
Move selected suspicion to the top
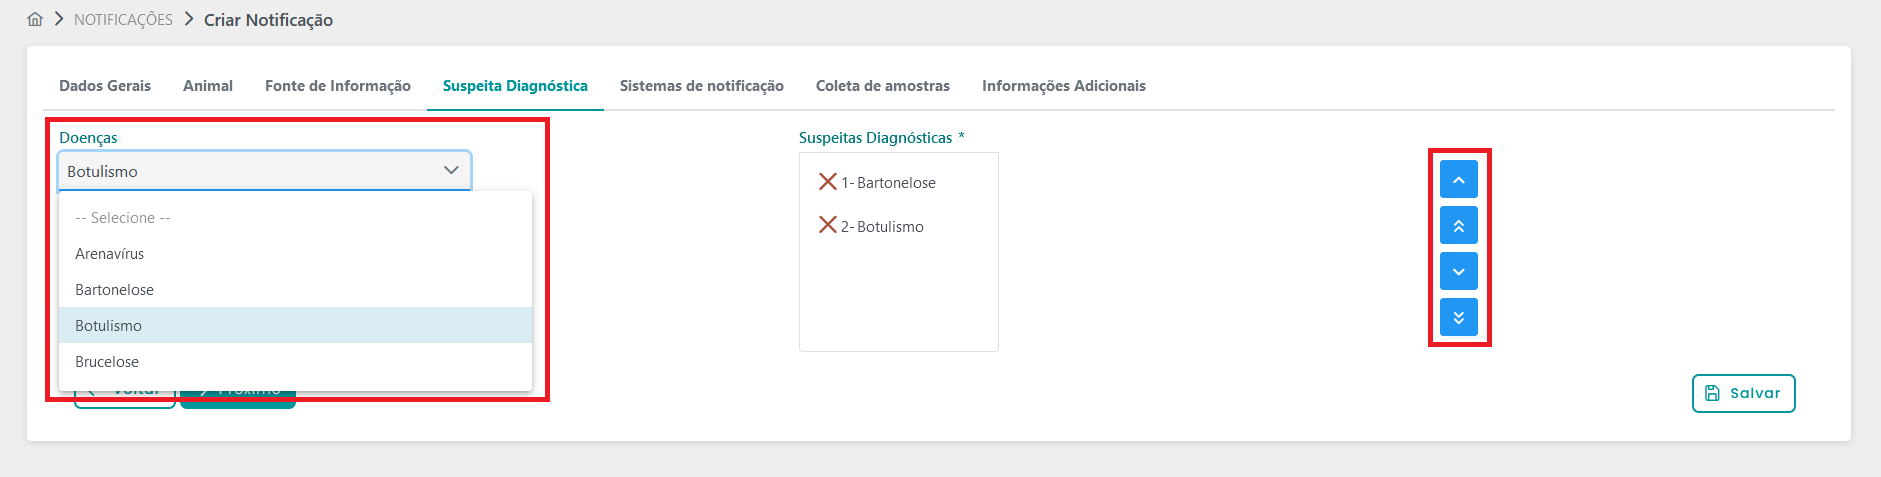1458,226
